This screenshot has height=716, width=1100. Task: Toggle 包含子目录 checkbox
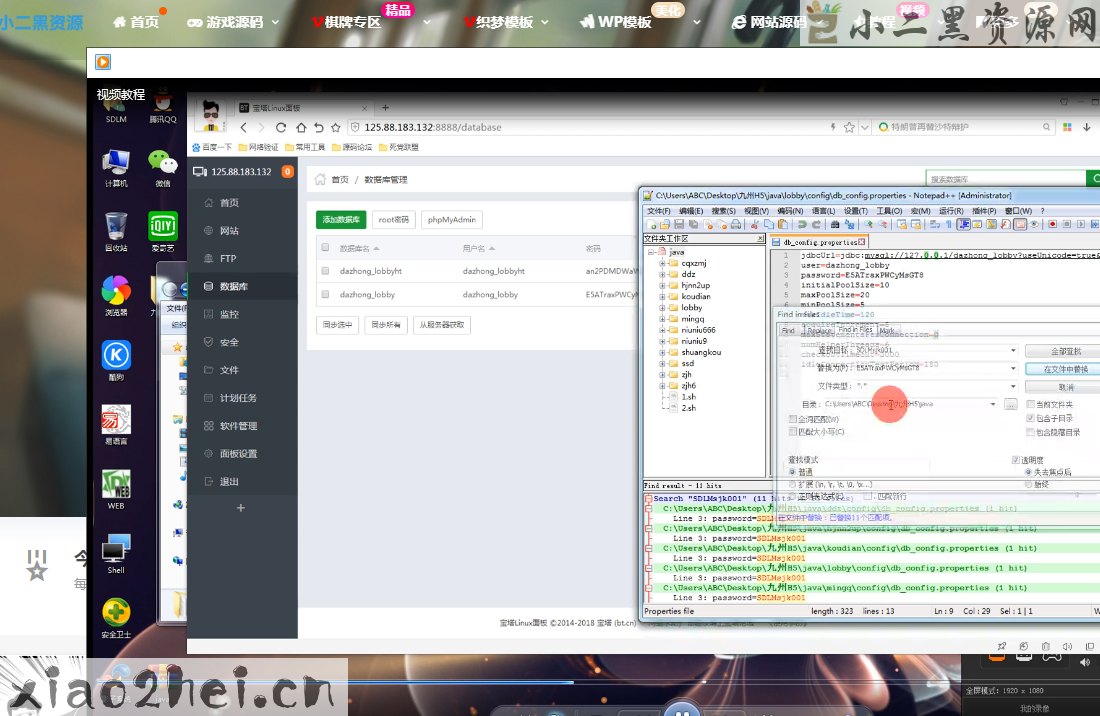click(x=1031, y=418)
